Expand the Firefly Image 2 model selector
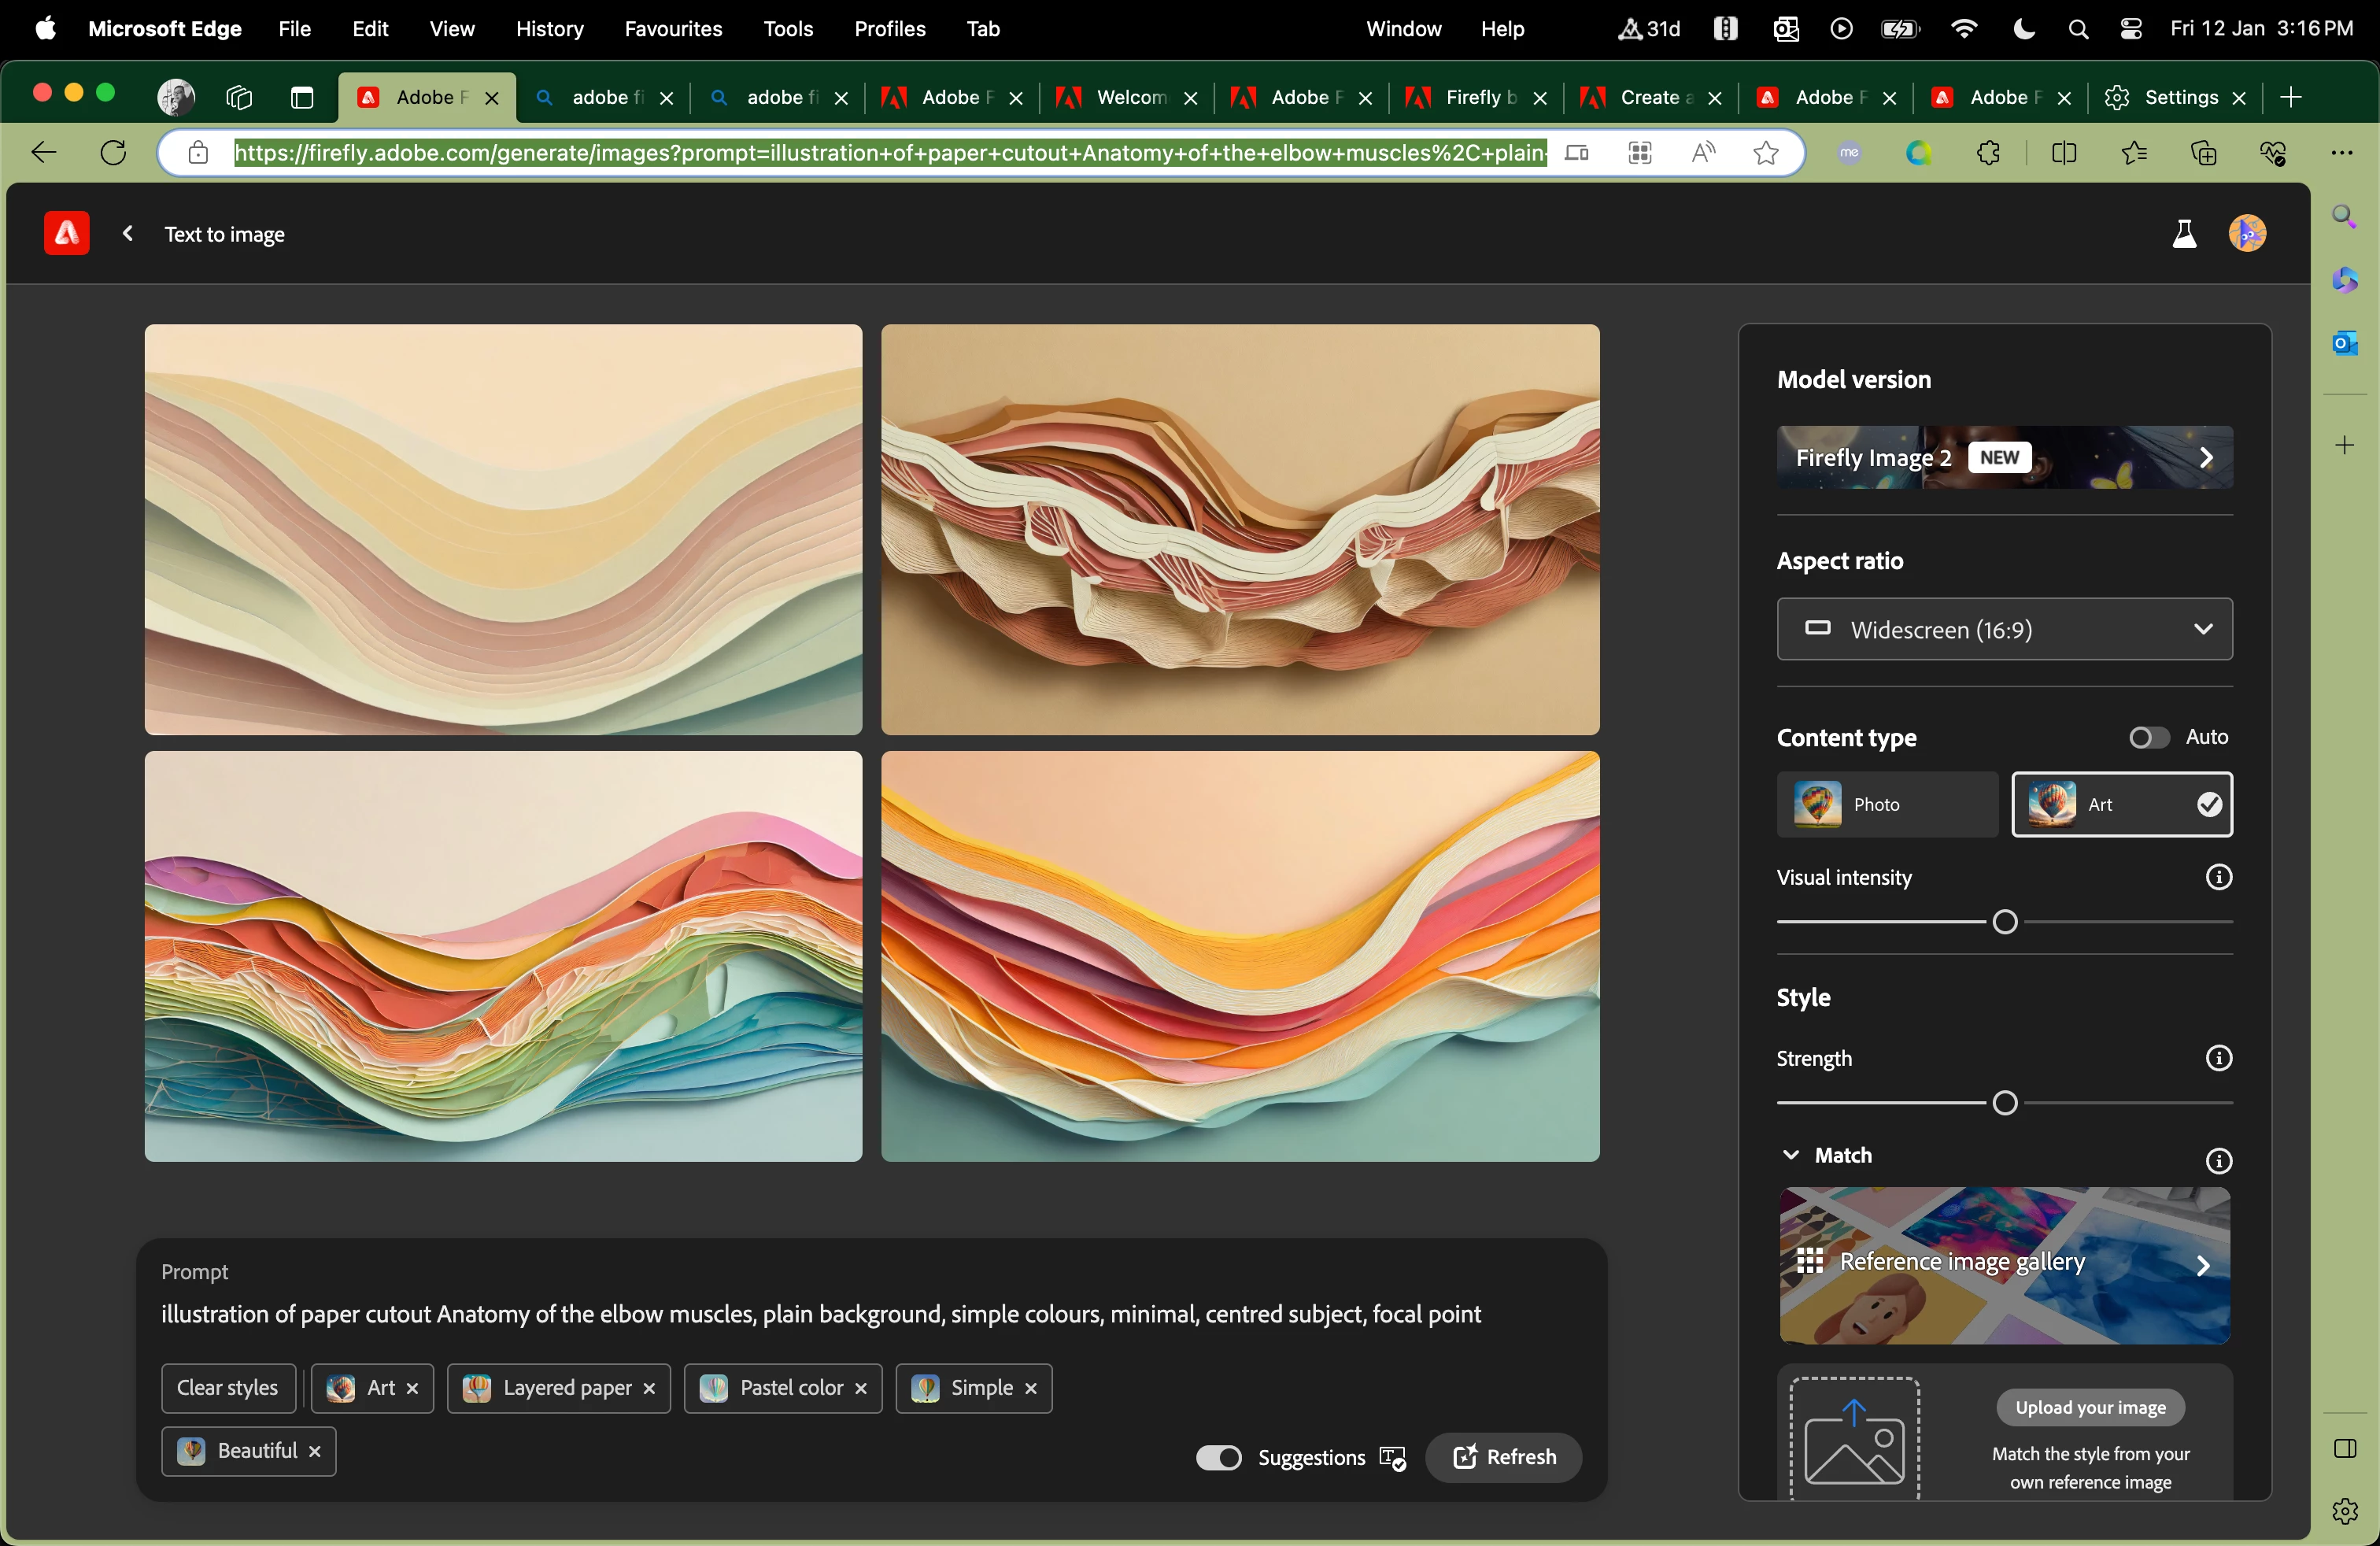This screenshot has height=1546, width=2380. 2004,458
